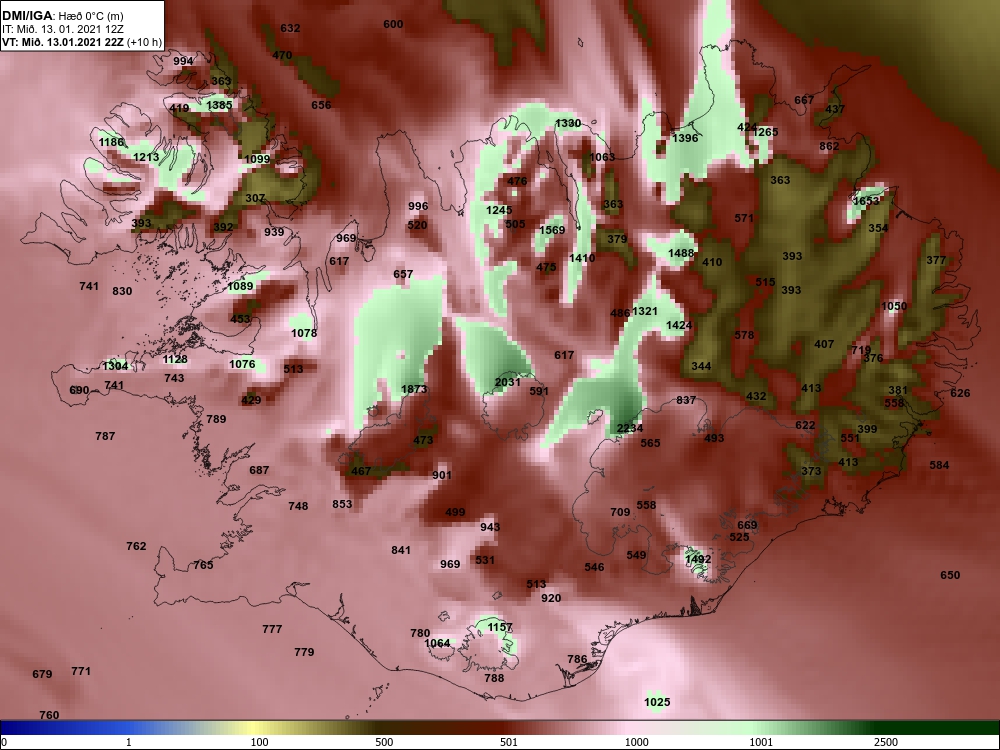Click the offshore value 679

(42, 674)
